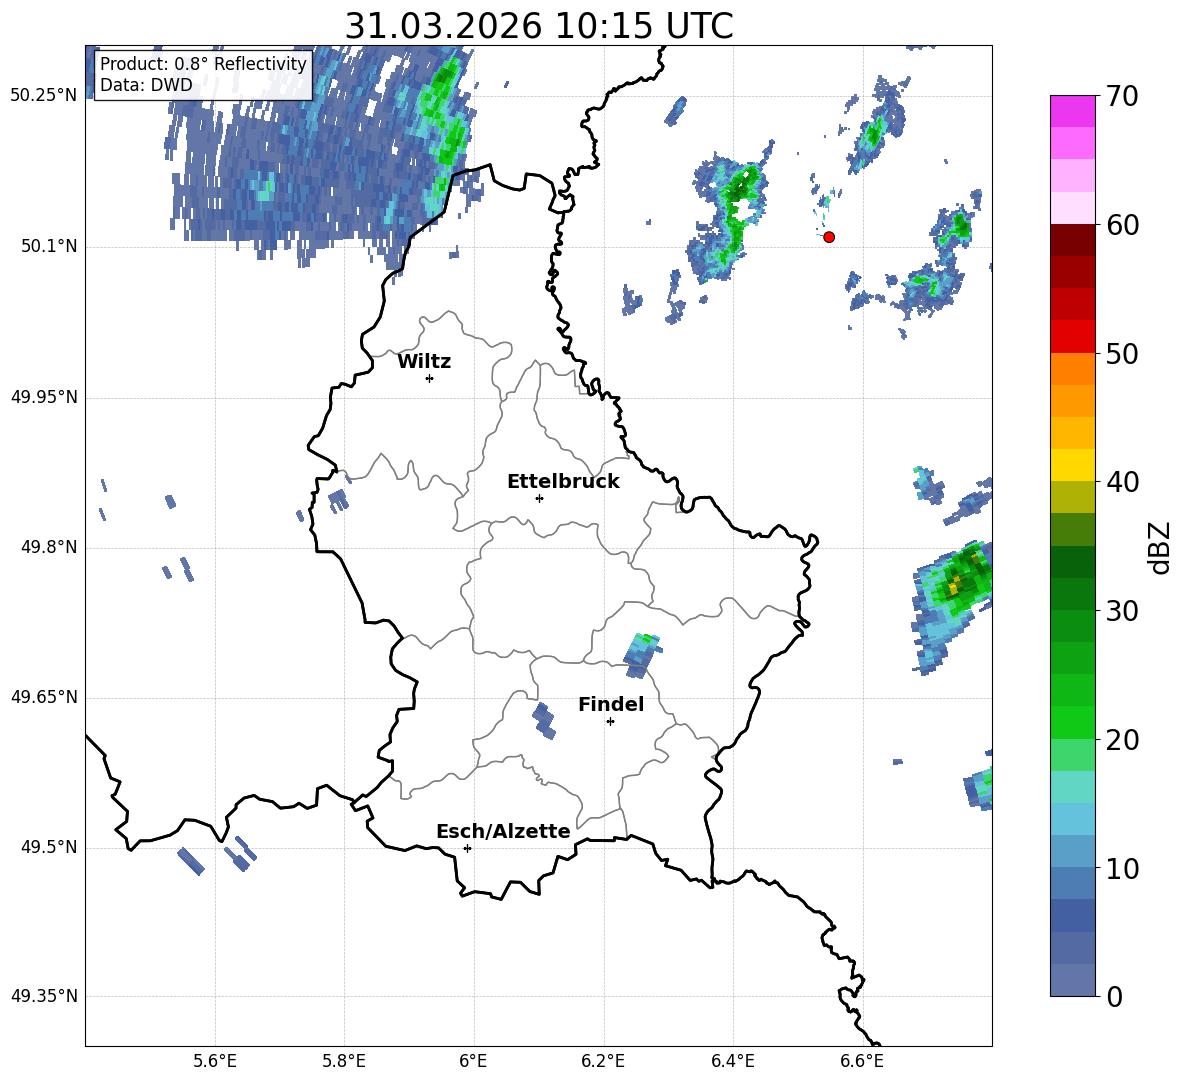Click the colorbar tick label 30
Screen dimensions: 1184x1081
(x=1122, y=611)
